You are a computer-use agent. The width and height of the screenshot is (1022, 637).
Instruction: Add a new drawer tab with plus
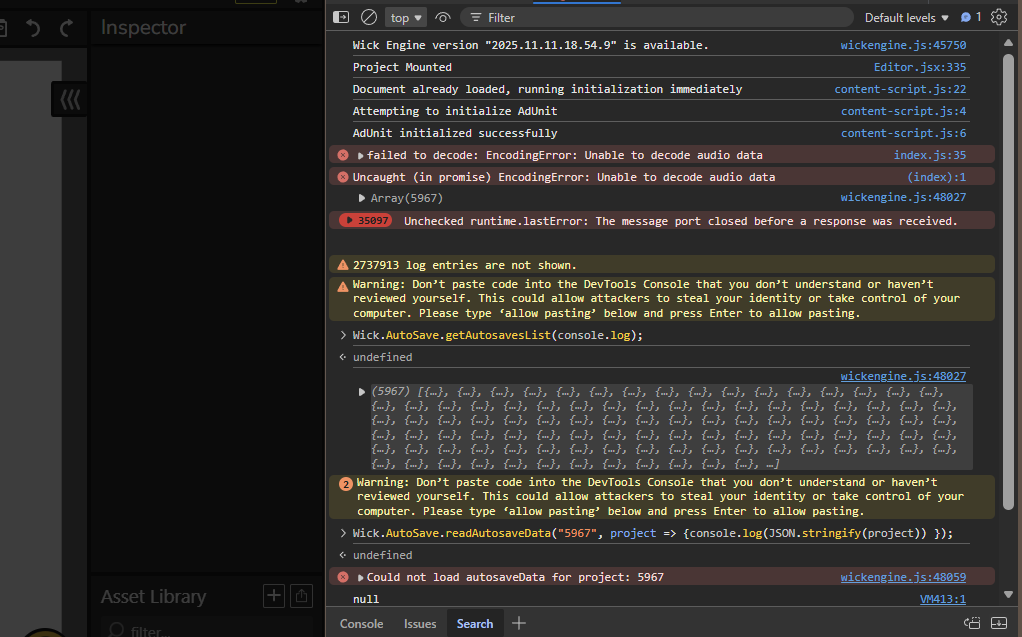pos(518,623)
